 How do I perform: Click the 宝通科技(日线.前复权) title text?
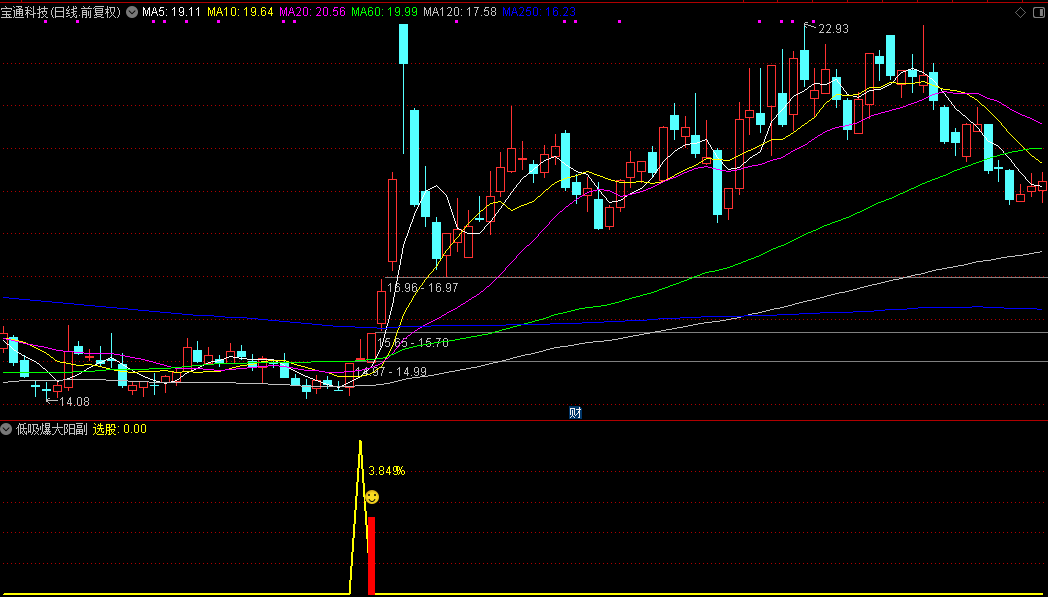61,12
